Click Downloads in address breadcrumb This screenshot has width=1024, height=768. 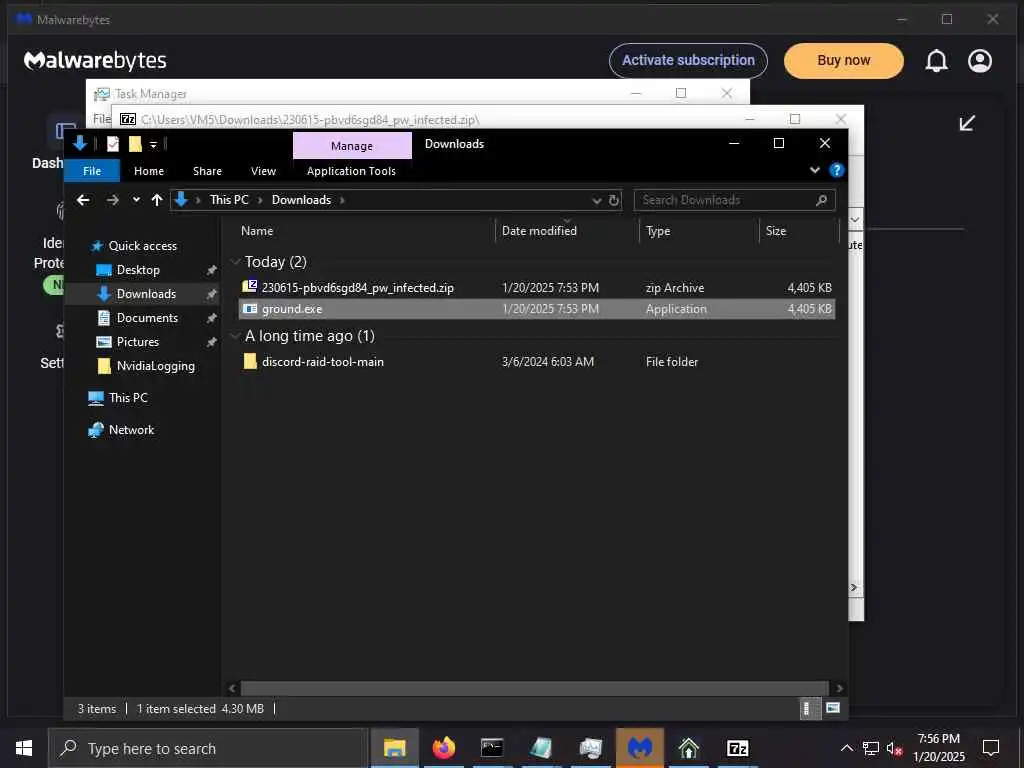click(x=301, y=200)
